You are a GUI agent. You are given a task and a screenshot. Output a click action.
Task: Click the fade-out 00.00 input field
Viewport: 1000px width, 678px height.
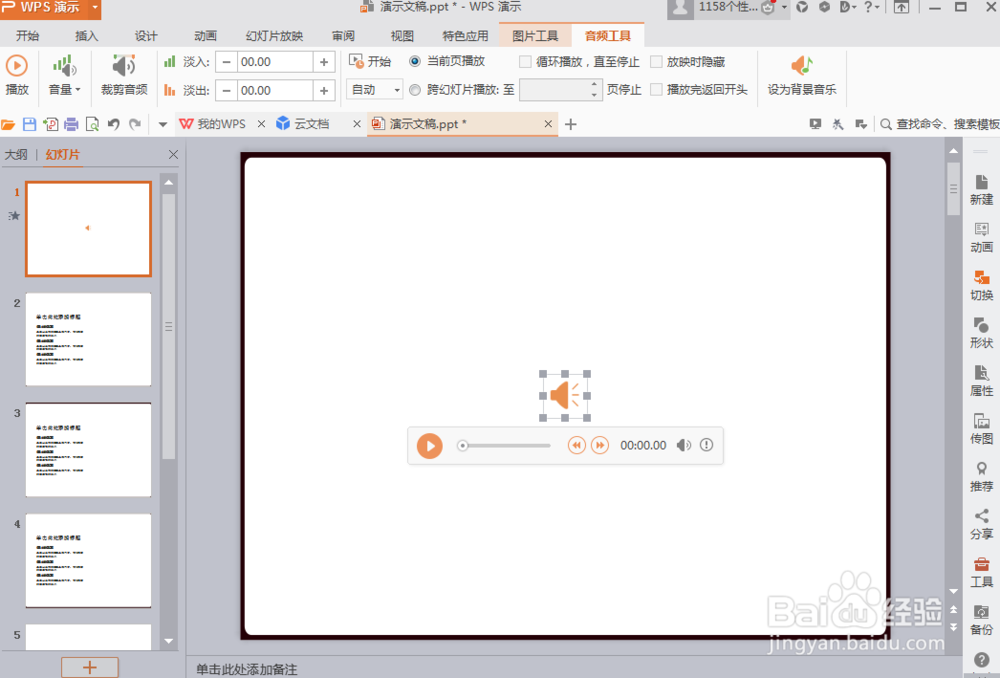coord(276,91)
